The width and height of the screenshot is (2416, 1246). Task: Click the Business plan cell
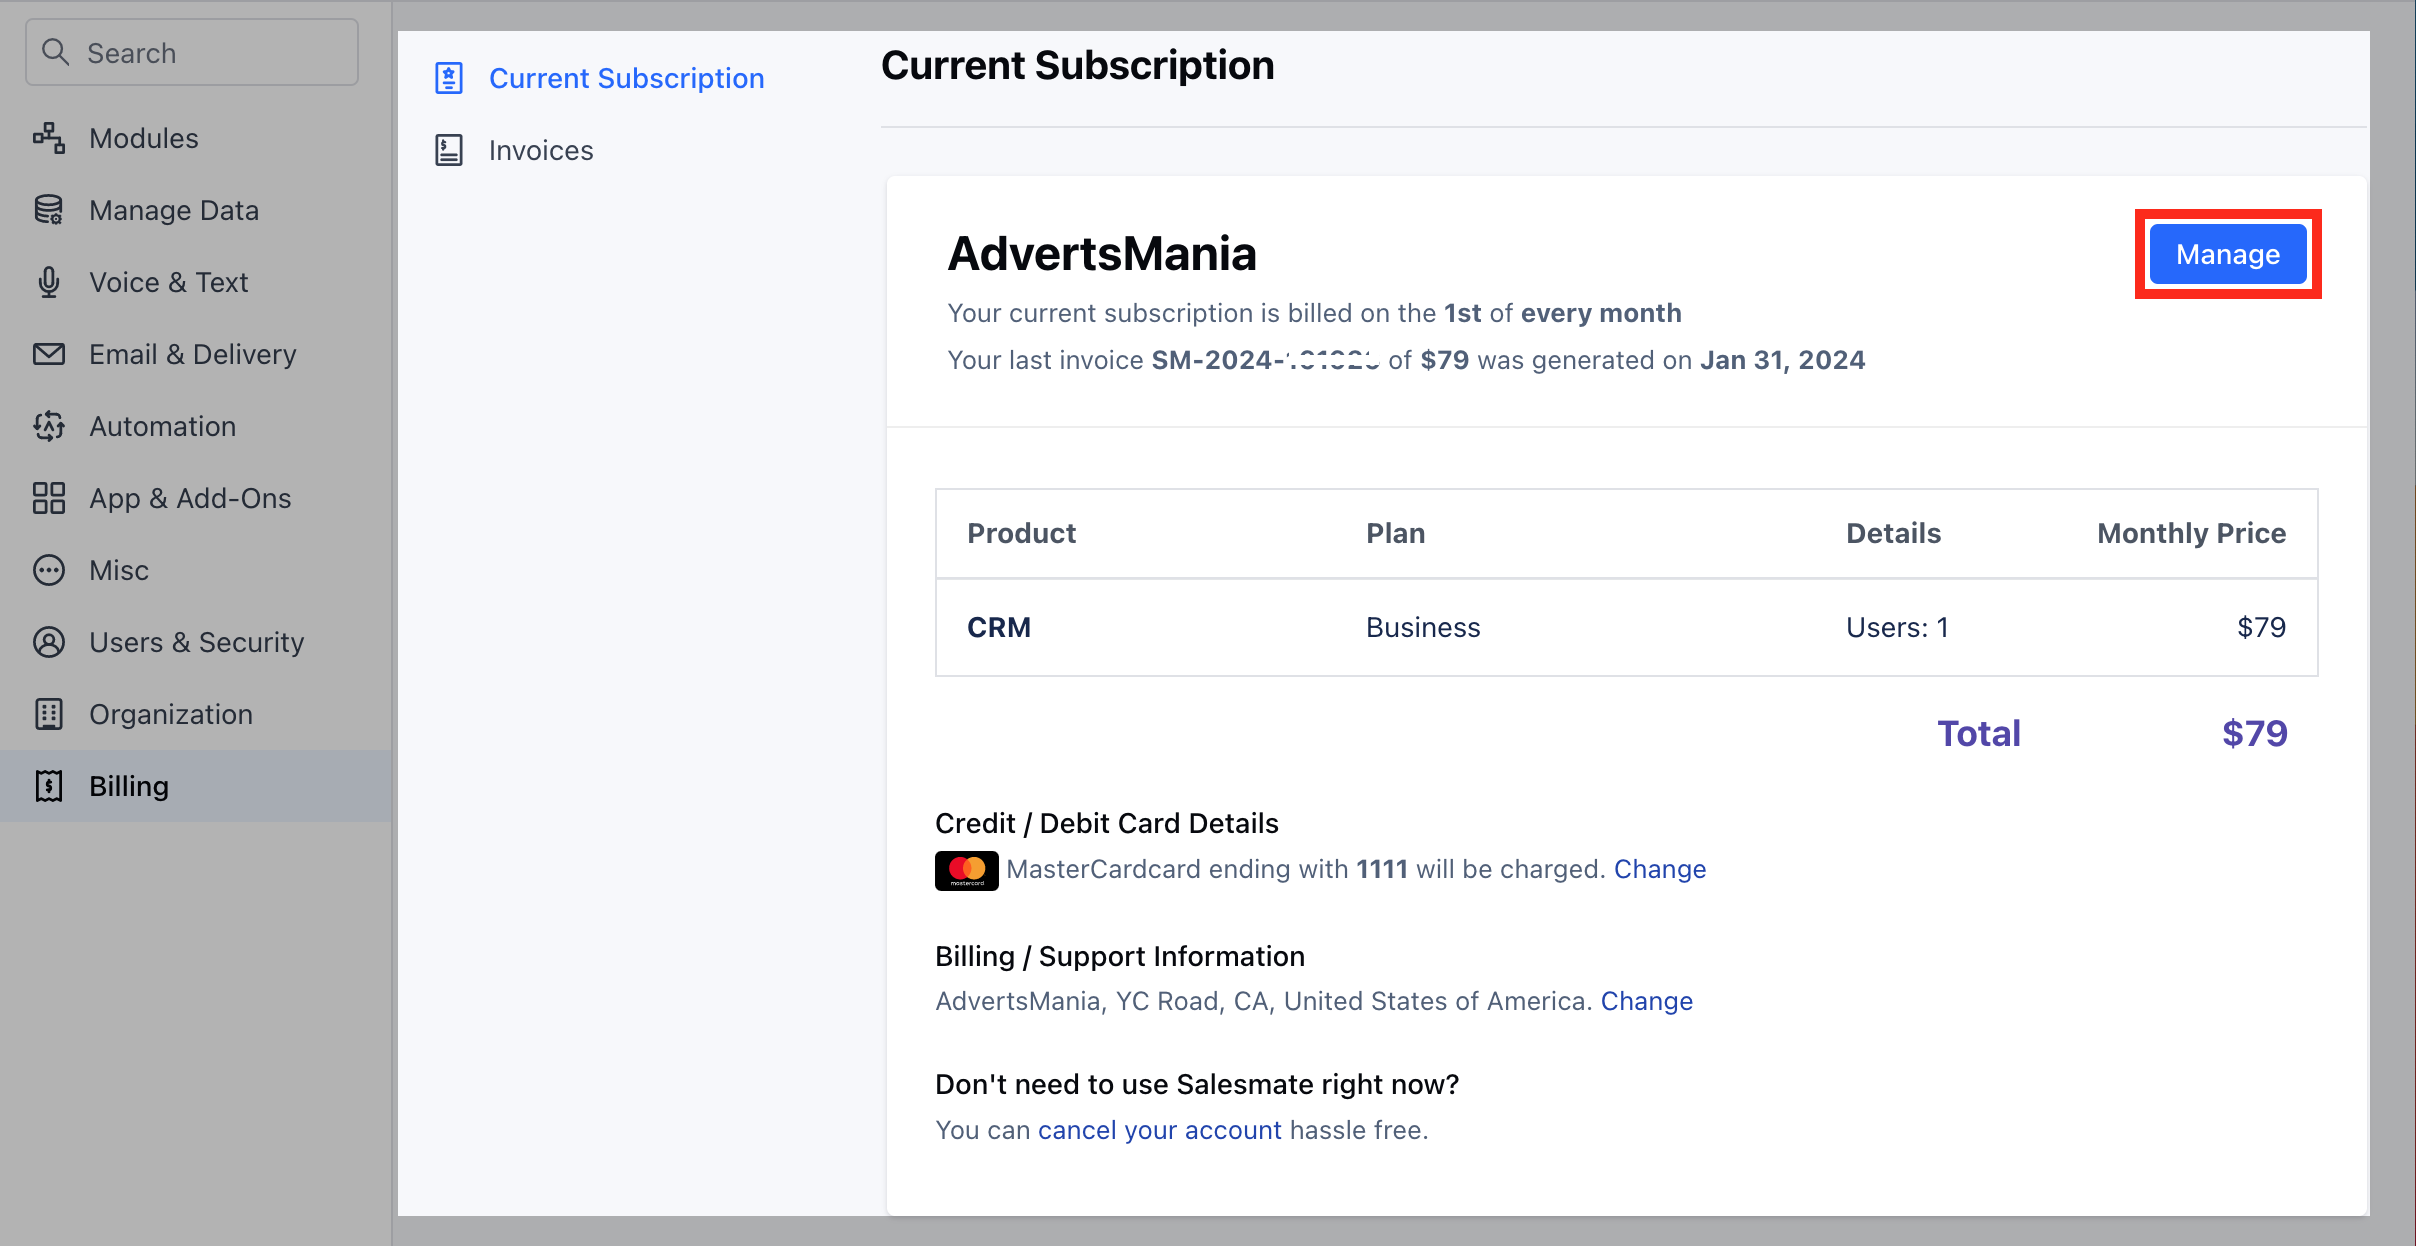[x=1423, y=627]
